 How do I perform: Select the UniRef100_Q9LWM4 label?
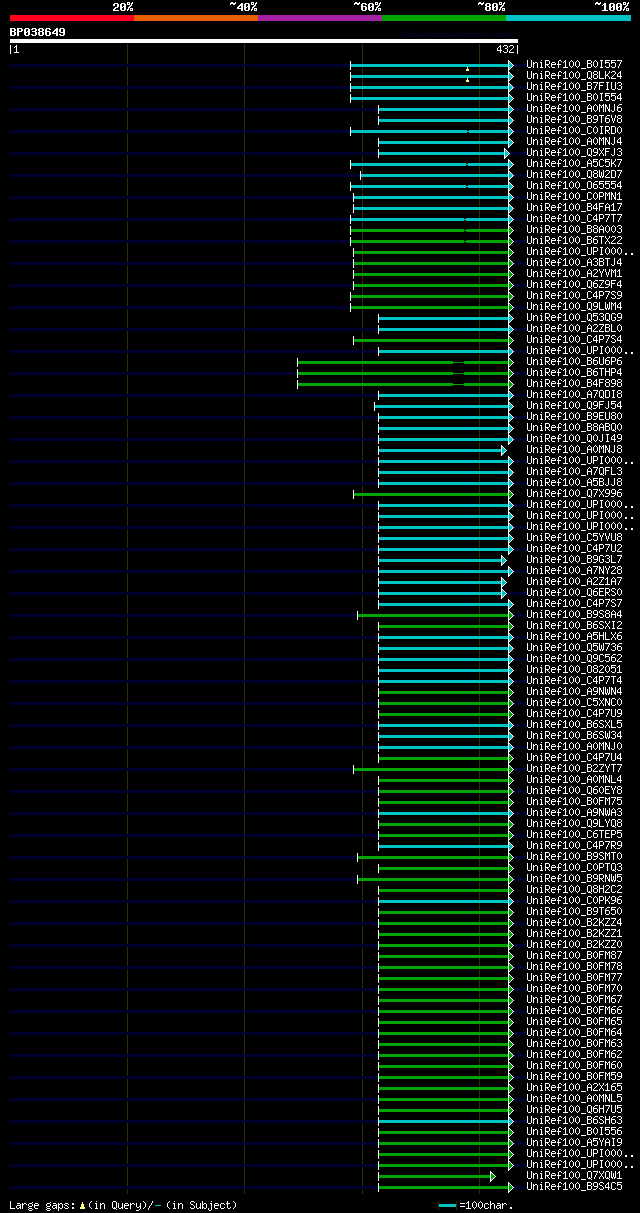tap(574, 306)
